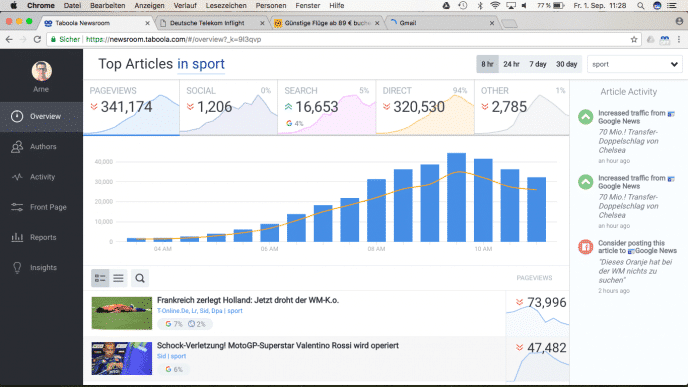688x387 pixels.
Task: Switch to the Deutsche Telekom Inflight tab
Action: point(212,23)
